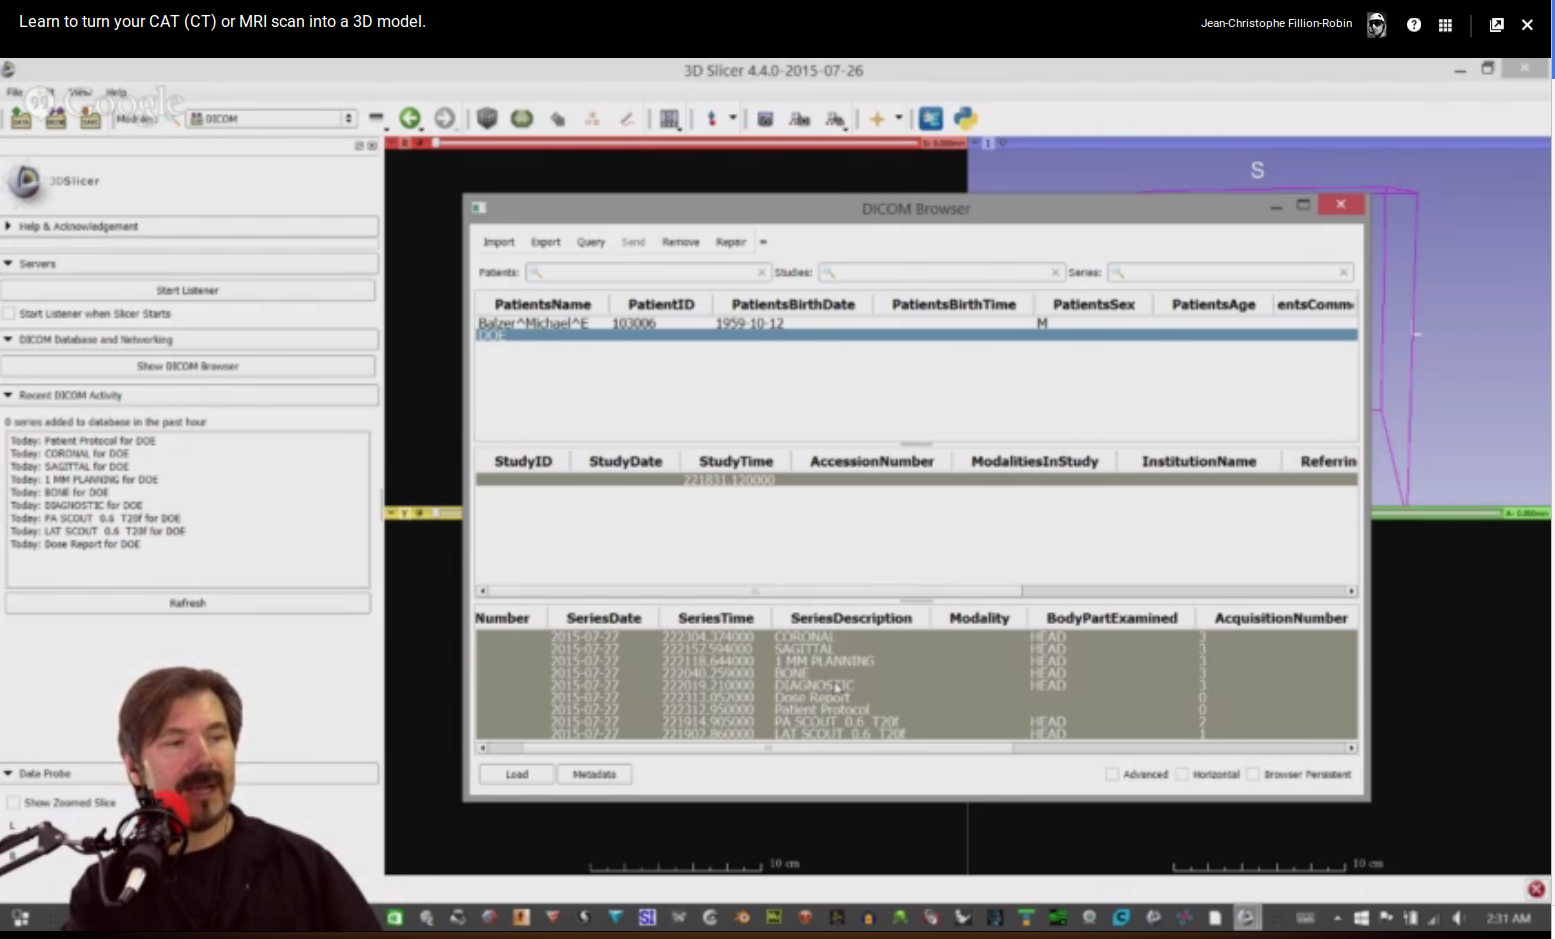This screenshot has height=939, width=1555.
Task: Open Import in the DICOM Browser
Action: (x=498, y=242)
